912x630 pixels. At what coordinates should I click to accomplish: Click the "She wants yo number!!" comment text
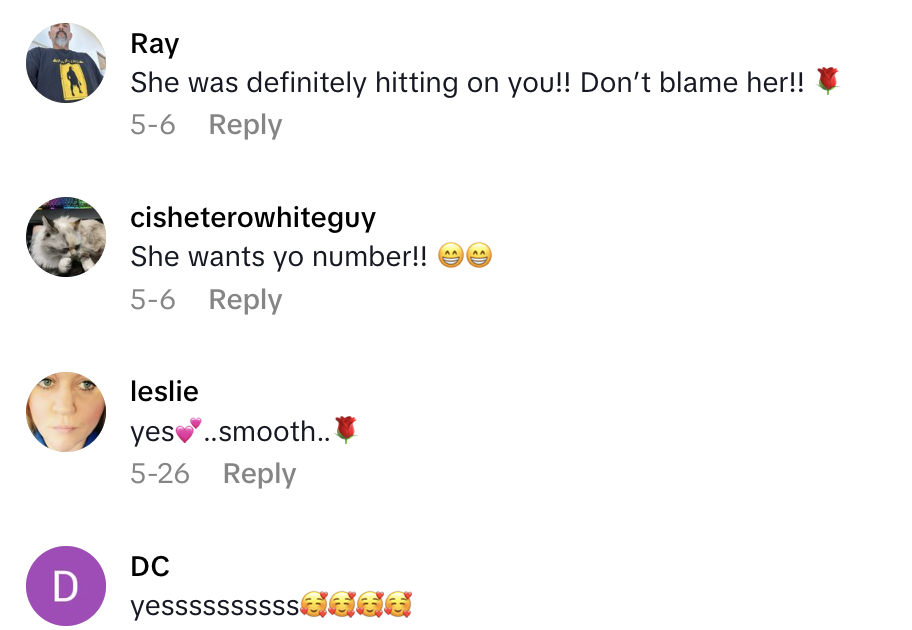[279, 257]
